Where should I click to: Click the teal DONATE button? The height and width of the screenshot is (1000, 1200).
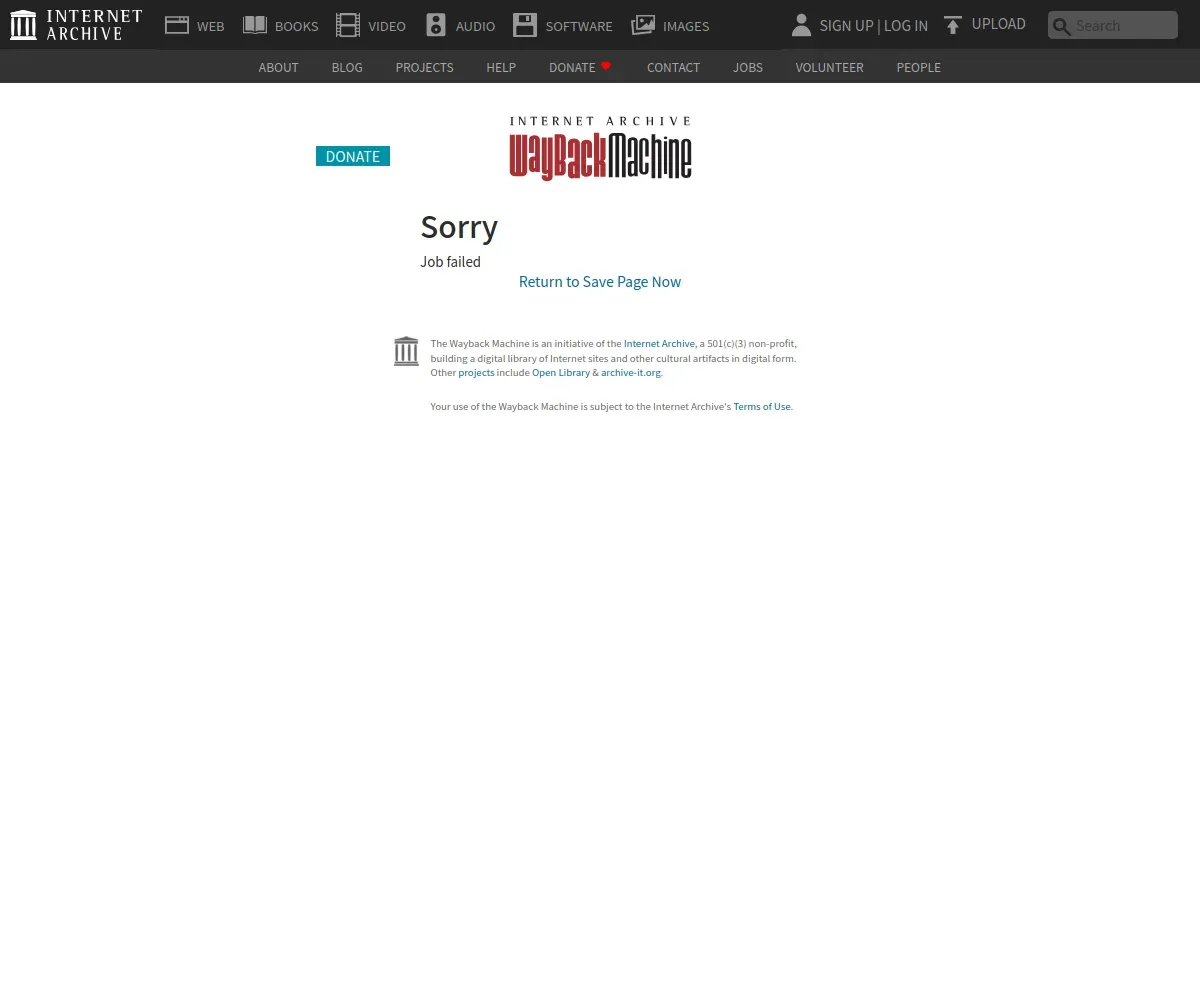pyautogui.click(x=353, y=156)
